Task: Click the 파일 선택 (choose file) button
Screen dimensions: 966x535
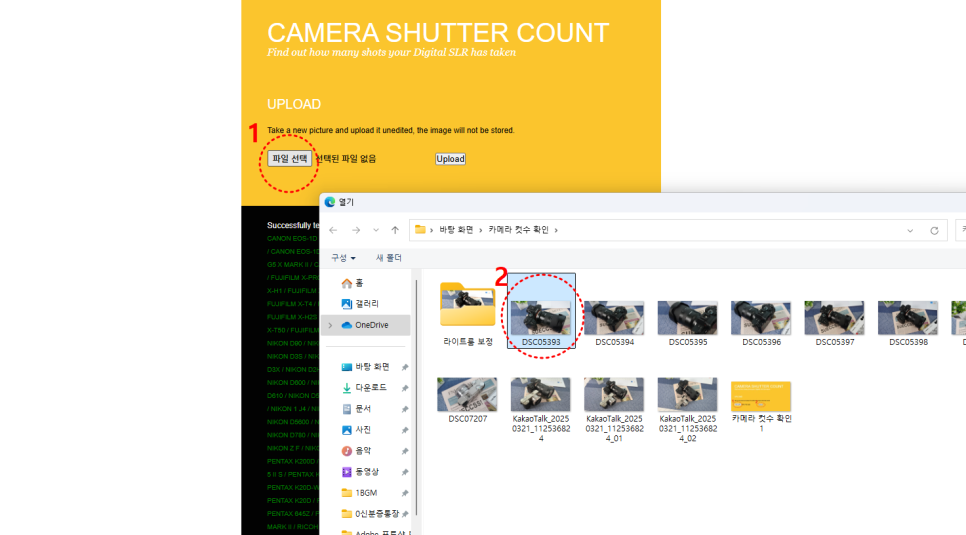Action: pyautogui.click(x=289, y=158)
